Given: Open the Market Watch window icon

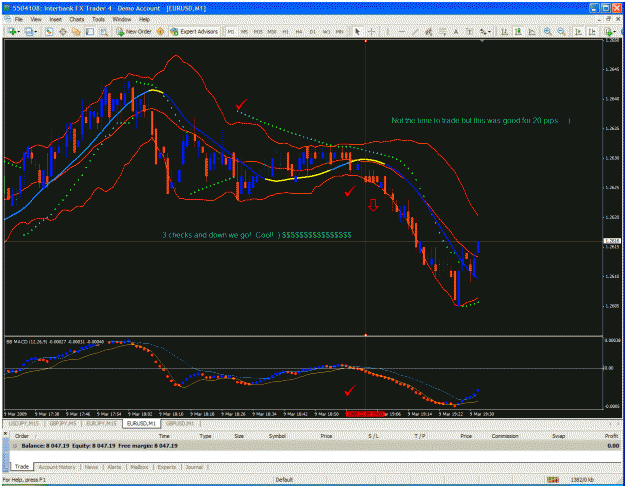Looking at the screenshot, I should 49,31.
